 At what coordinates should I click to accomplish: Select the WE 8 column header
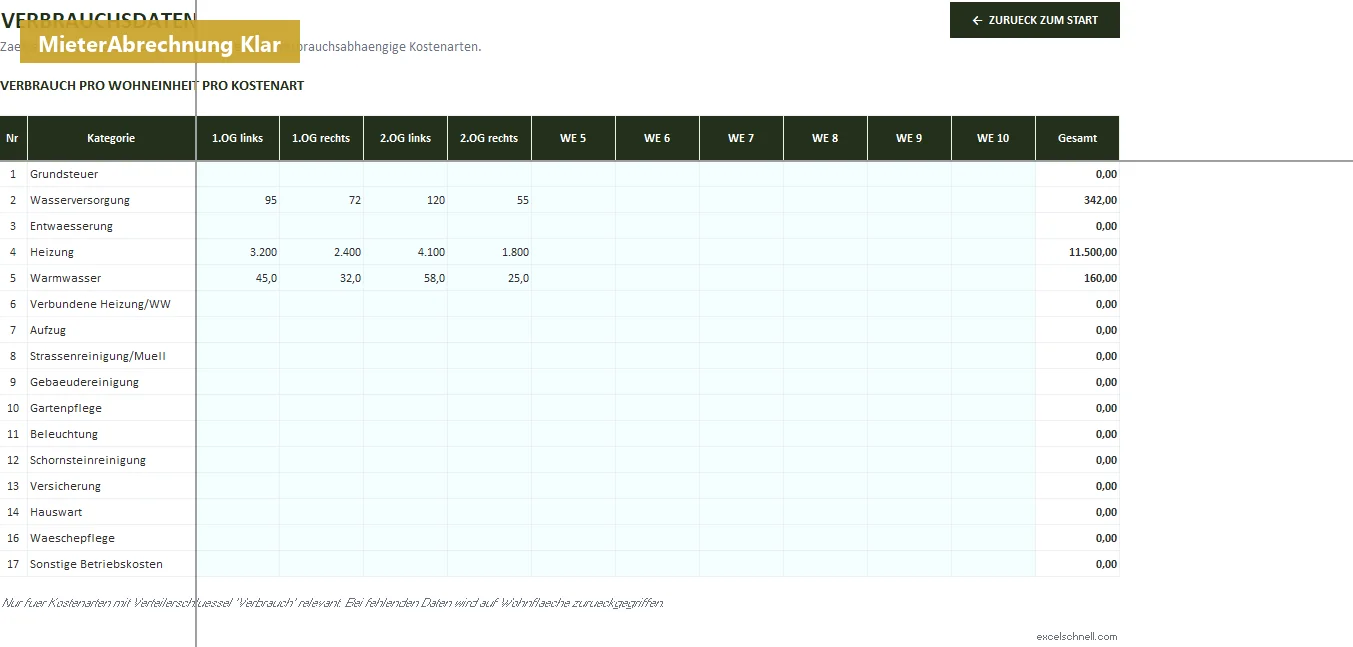825,138
